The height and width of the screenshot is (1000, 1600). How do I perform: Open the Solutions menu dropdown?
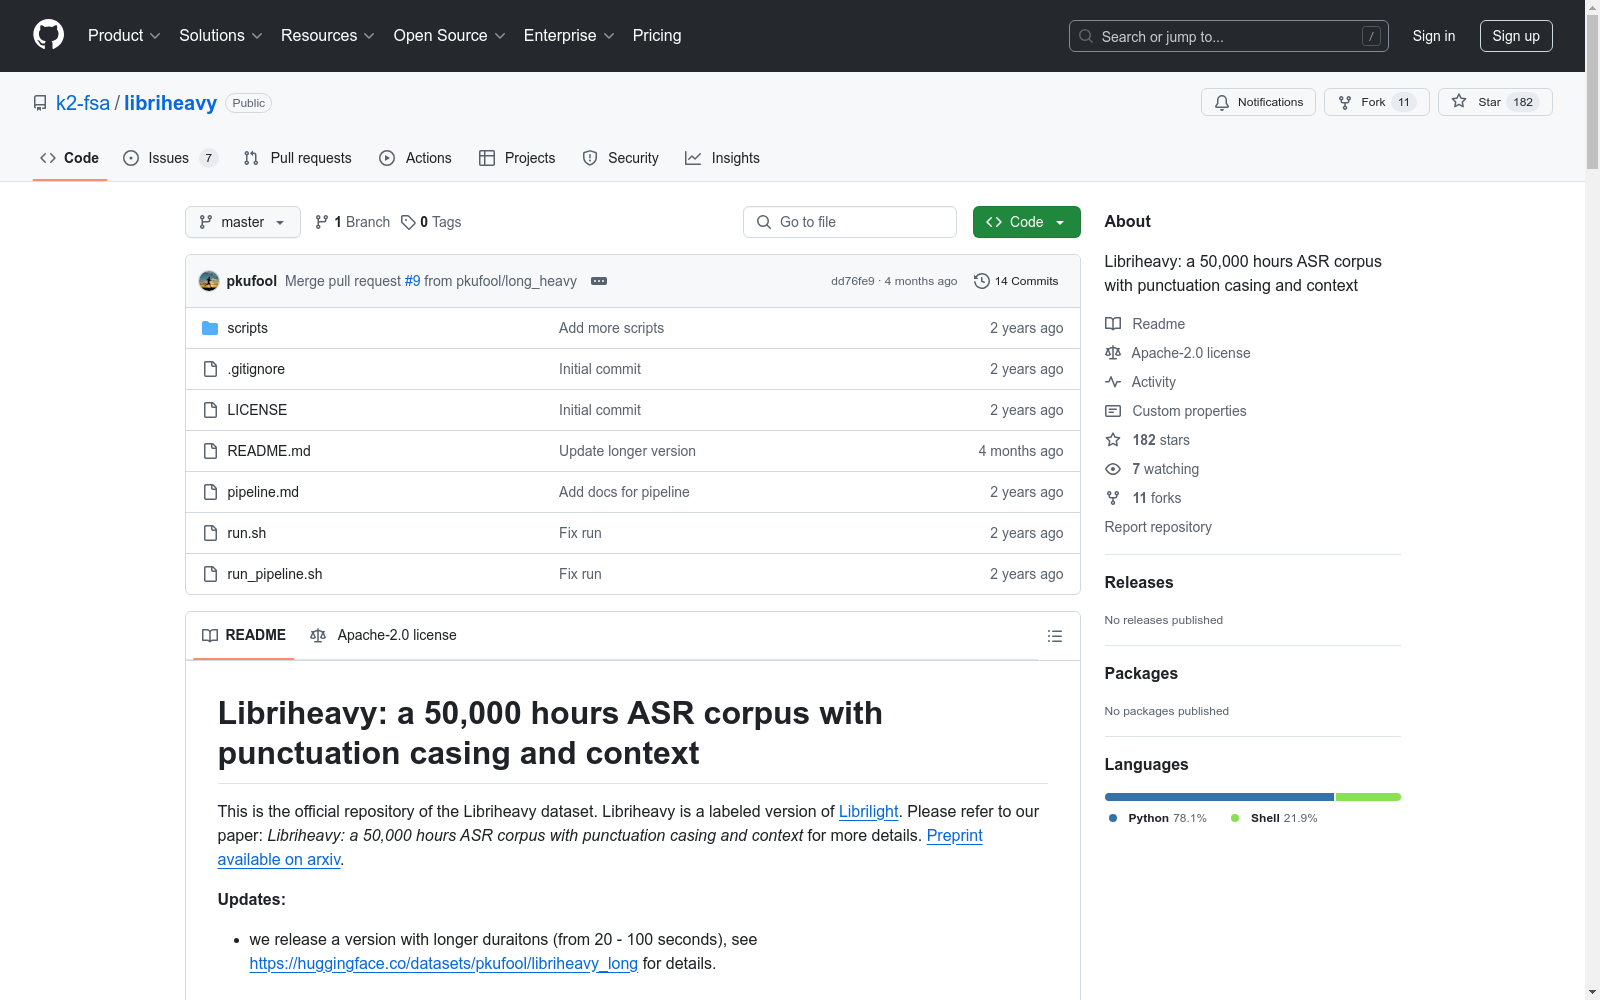coord(220,36)
